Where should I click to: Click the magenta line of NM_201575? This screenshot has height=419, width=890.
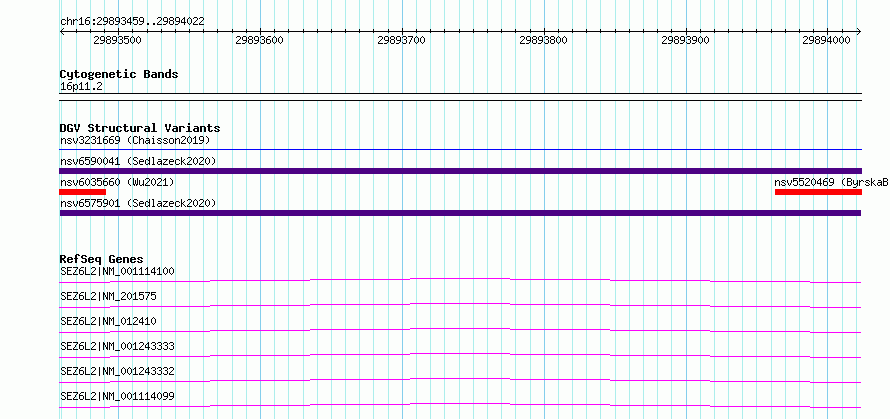click(460, 305)
